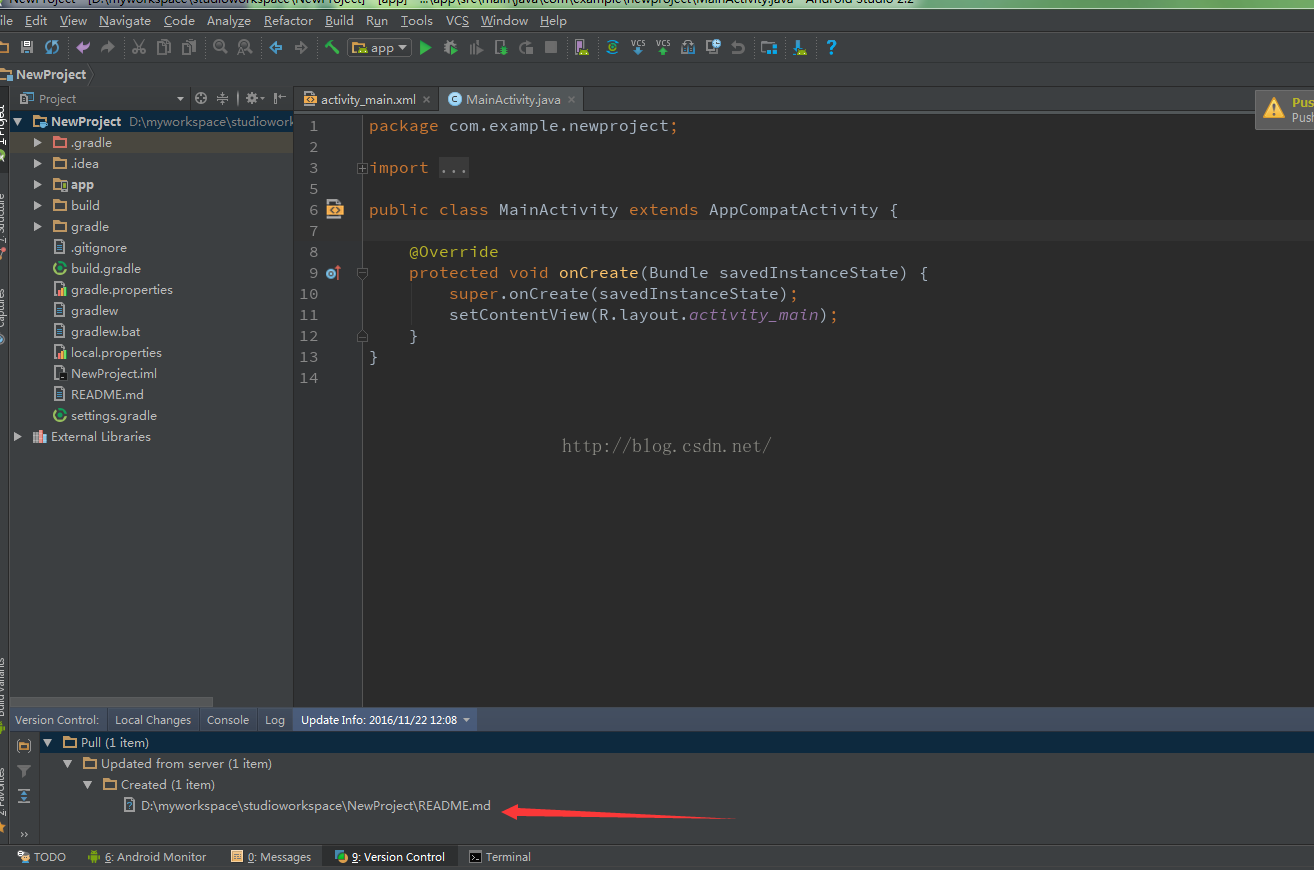1314x870 pixels.
Task: Click the Stop square icon
Action: pos(551,47)
